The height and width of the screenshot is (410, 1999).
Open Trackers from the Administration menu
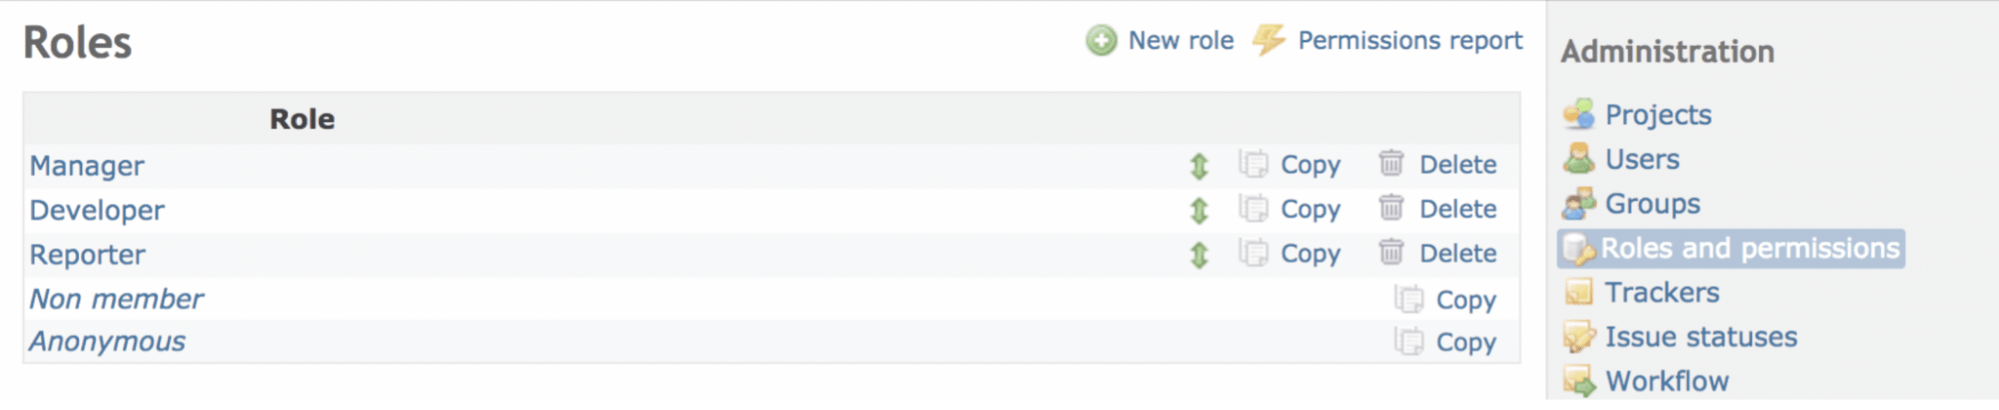tap(1661, 293)
